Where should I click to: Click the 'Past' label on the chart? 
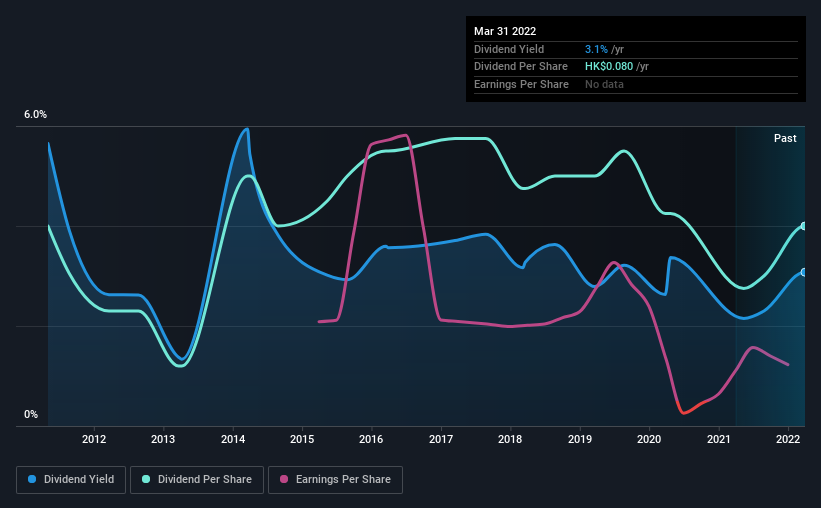coord(785,138)
